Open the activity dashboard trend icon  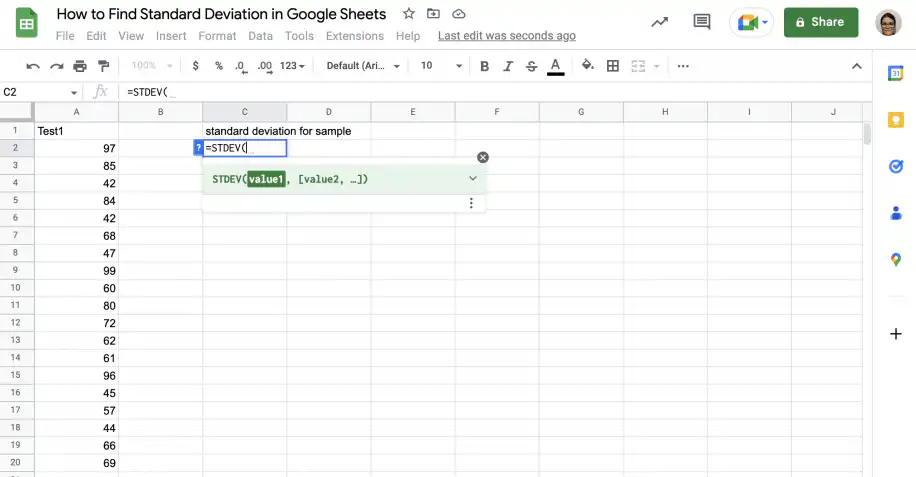click(x=660, y=22)
